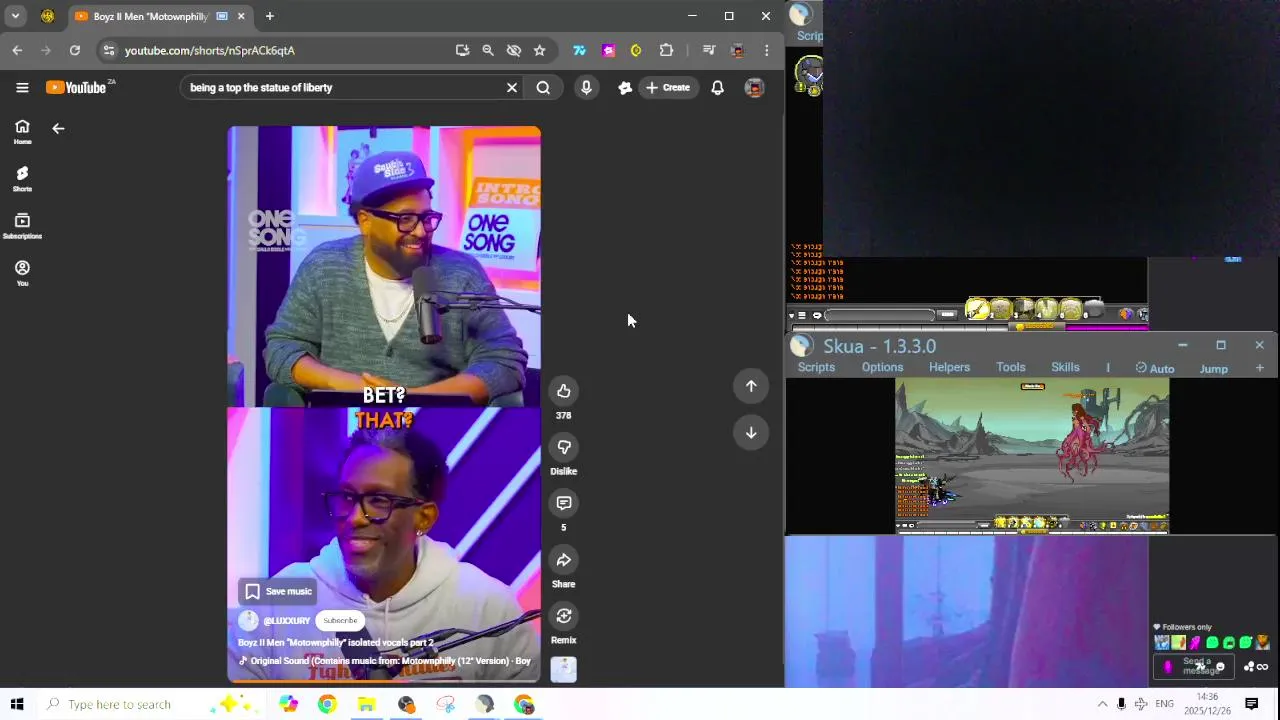Open Skills menu in Skua
1280x720 pixels.
point(1065,367)
